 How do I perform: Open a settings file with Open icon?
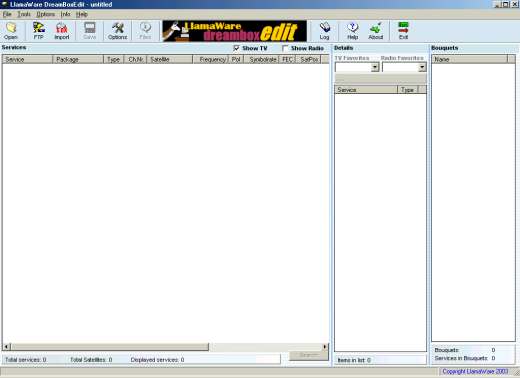[11, 31]
